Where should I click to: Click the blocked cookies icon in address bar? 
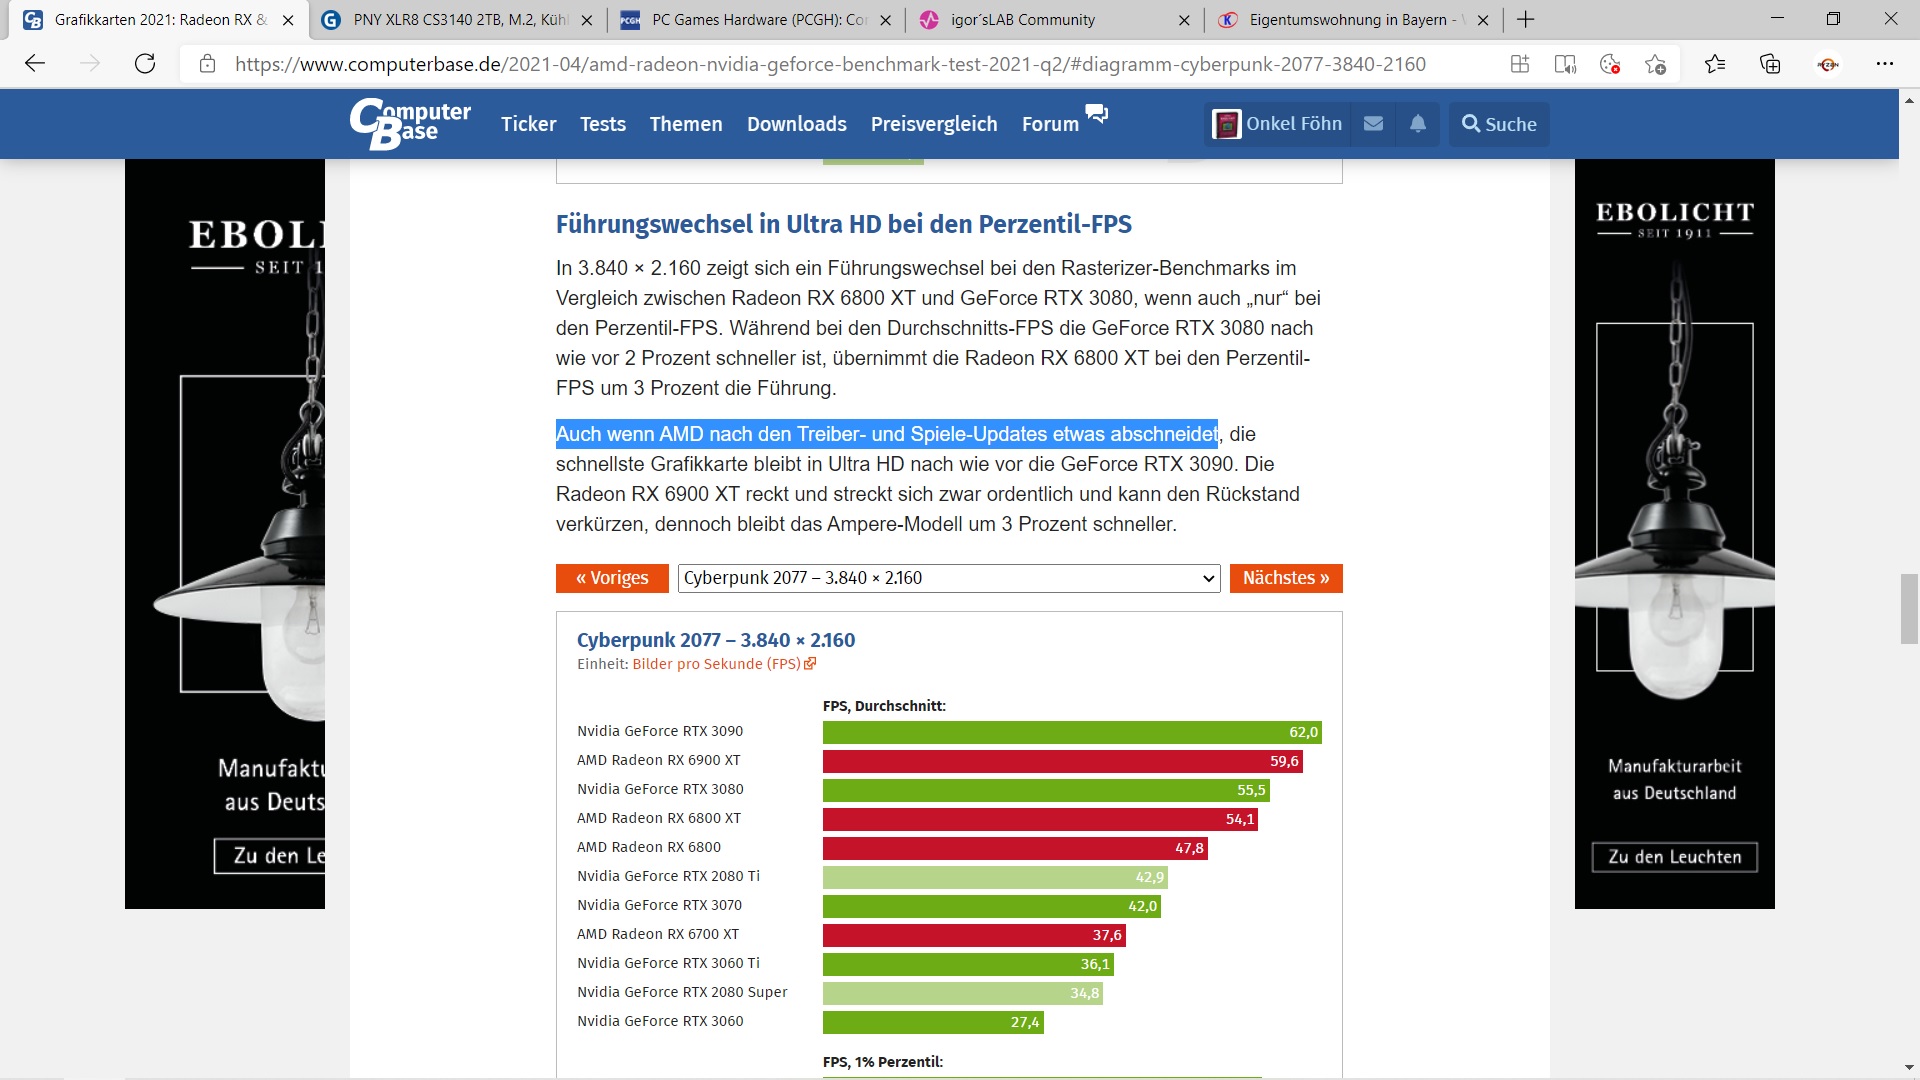1610,64
